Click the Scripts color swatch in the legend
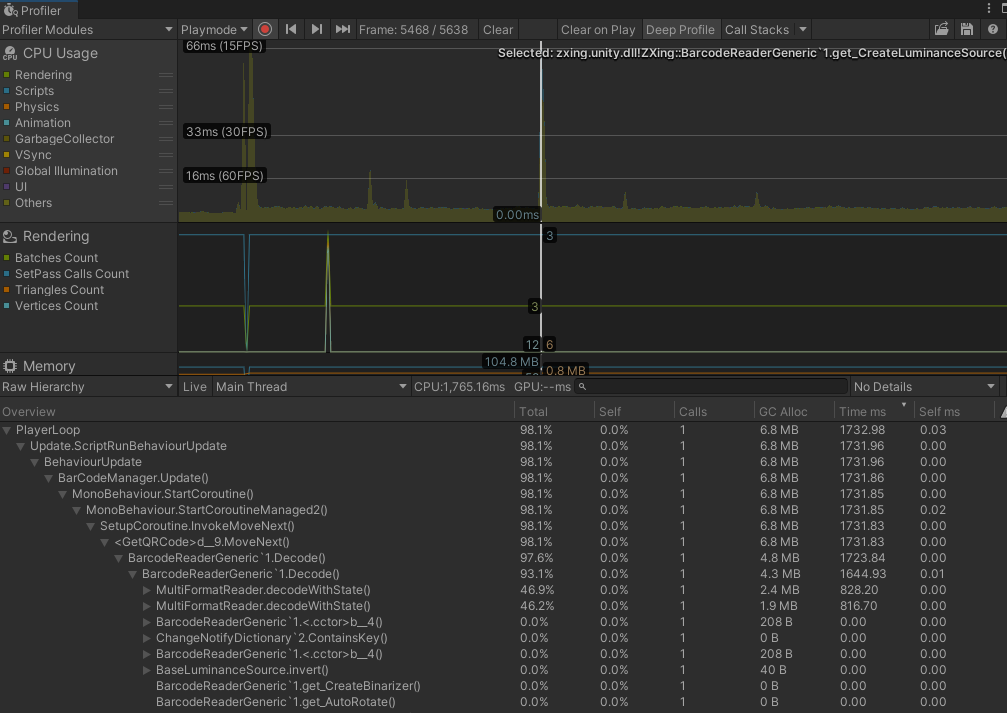The image size is (1007, 713). tap(9, 90)
